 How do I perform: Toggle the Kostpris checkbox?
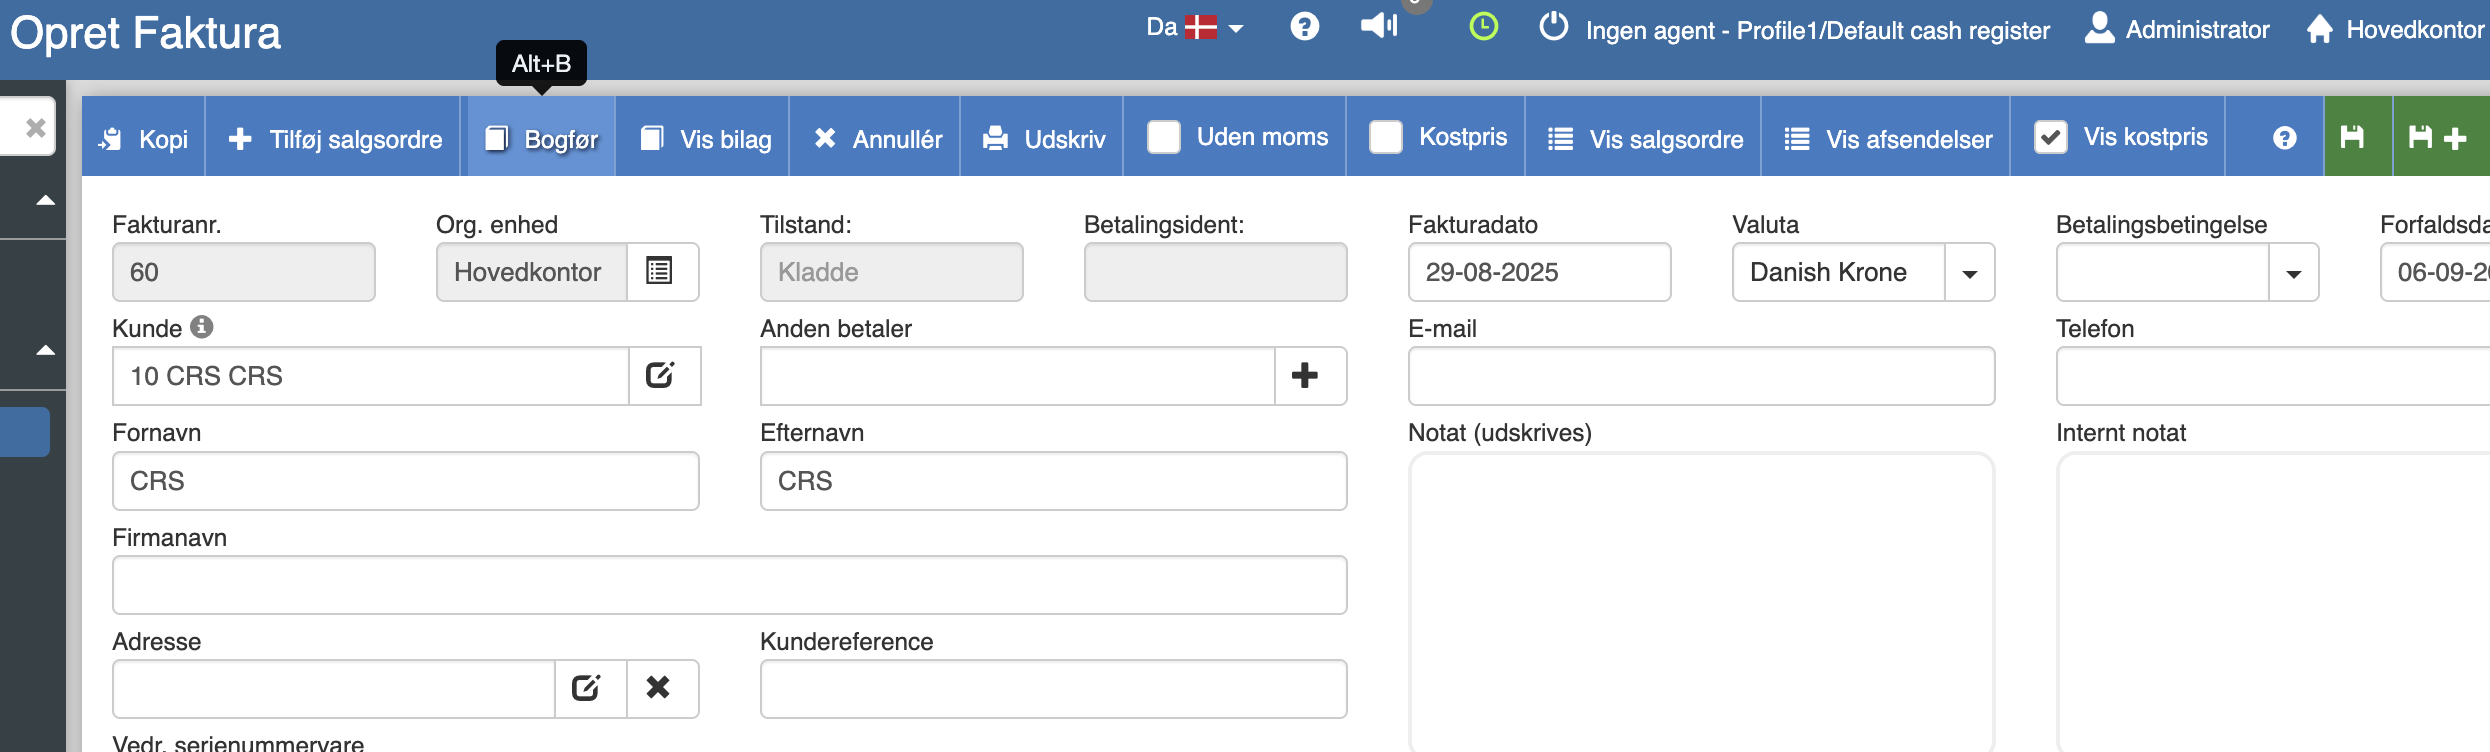tap(1386, 137)
